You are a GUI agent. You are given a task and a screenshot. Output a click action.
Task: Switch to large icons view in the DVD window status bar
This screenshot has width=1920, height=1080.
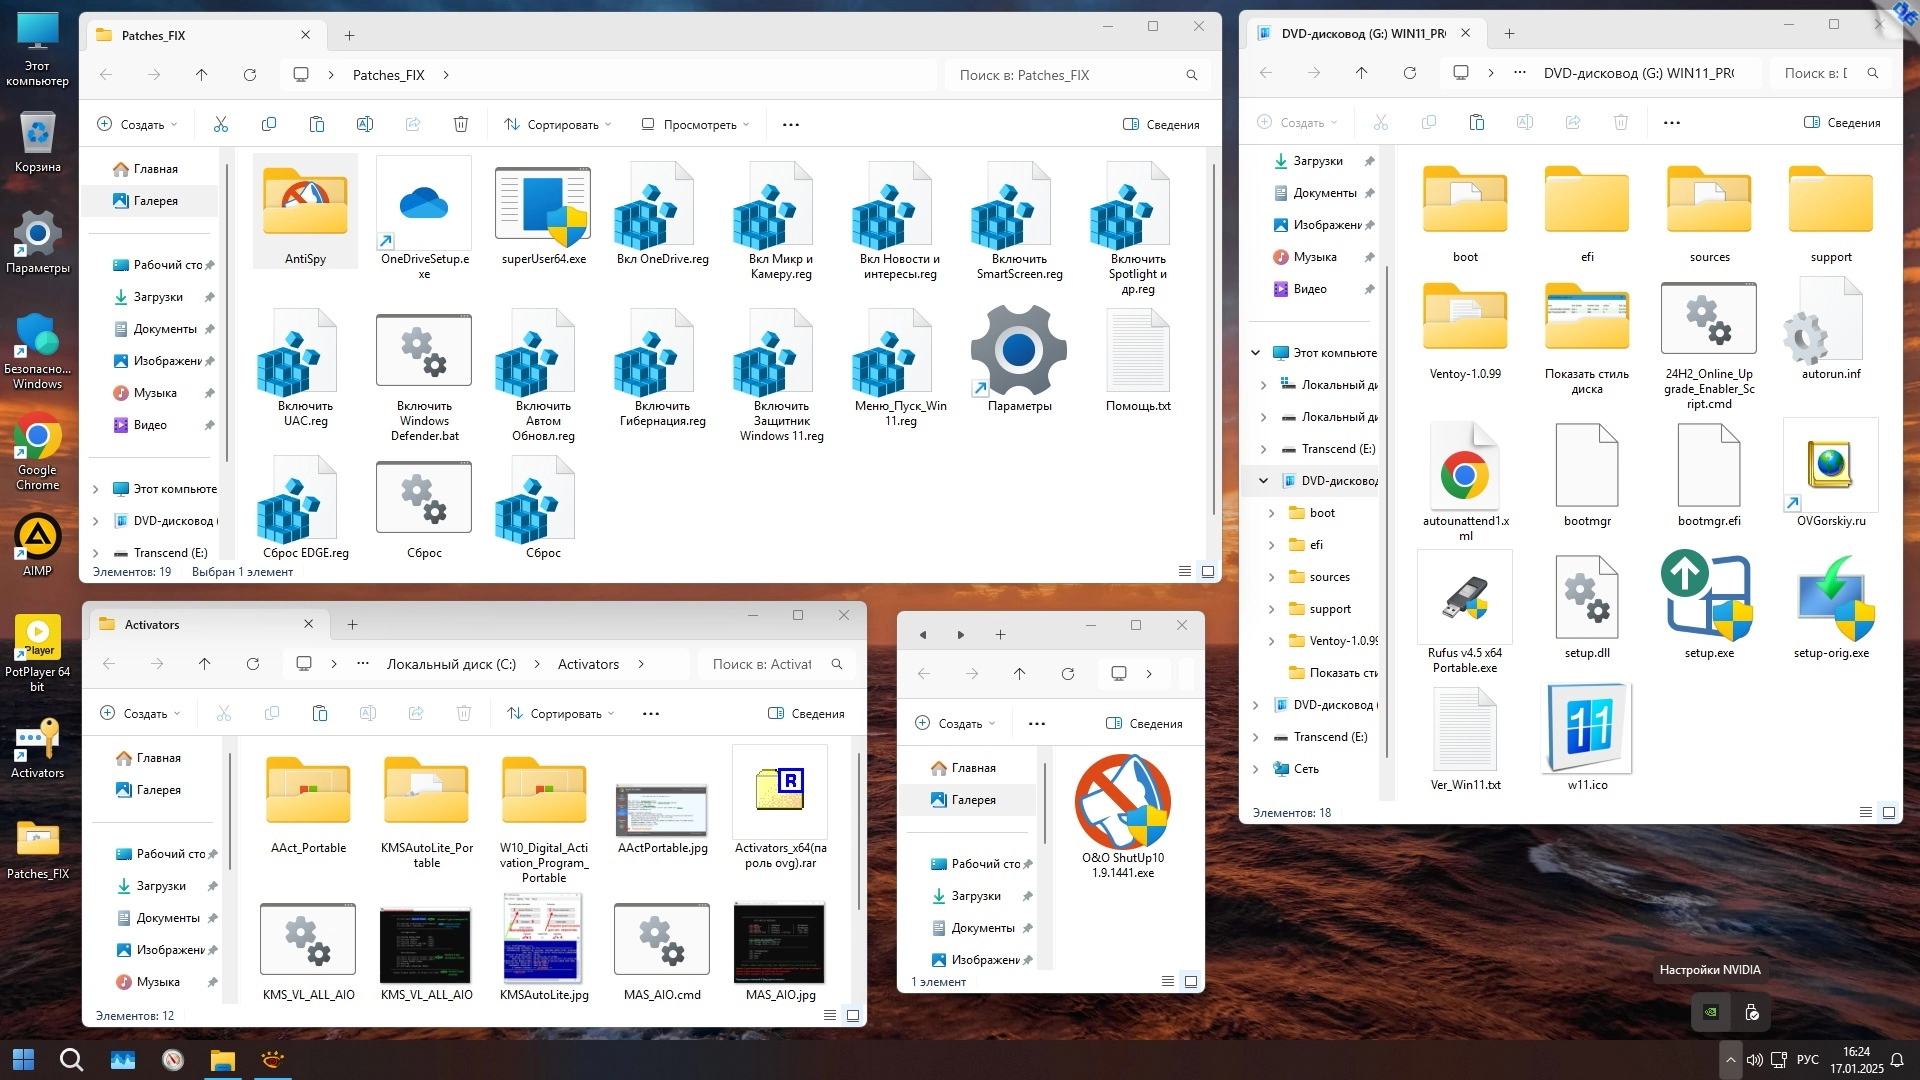1888,812
